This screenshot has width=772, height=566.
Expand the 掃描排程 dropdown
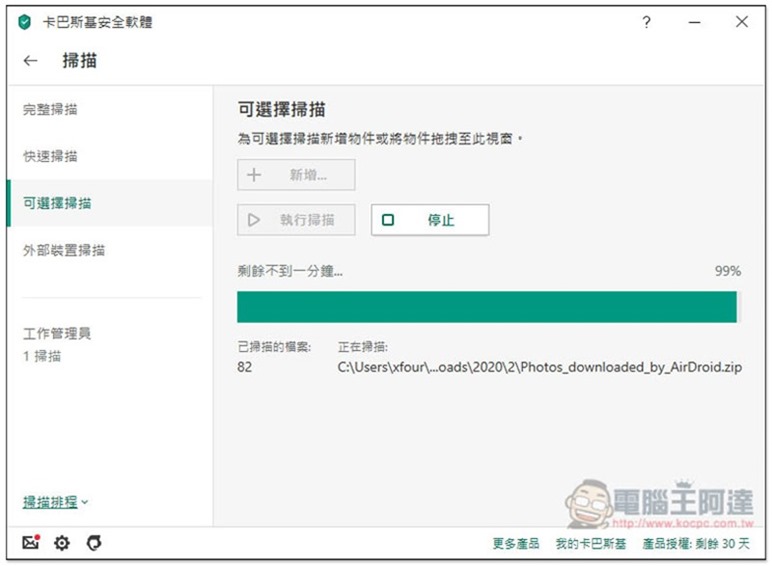[x=56, y=502]
